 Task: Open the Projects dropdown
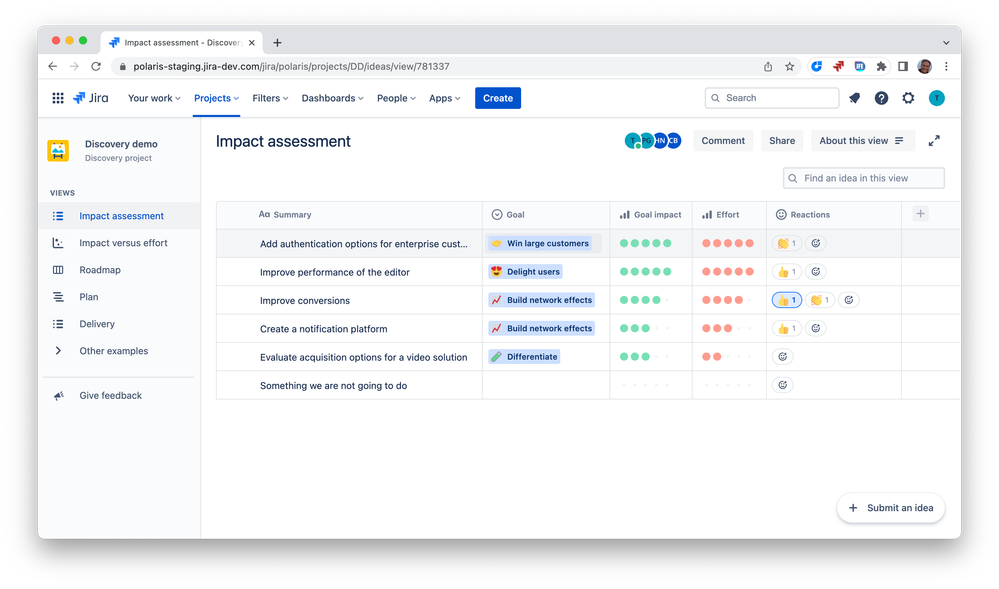point(217,98)
